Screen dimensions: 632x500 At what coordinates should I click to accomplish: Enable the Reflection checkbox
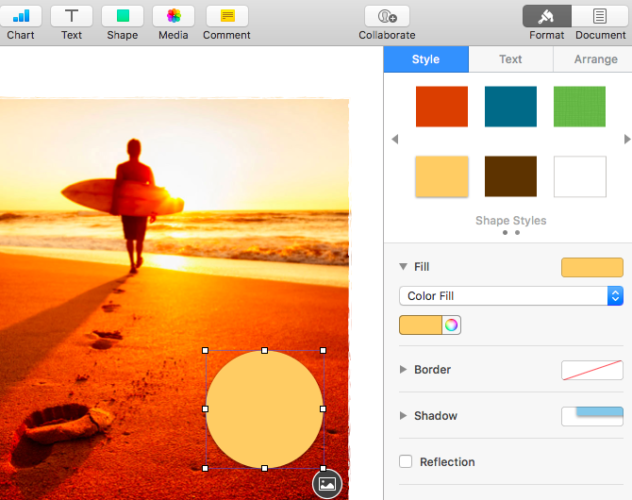click(405, 462)
